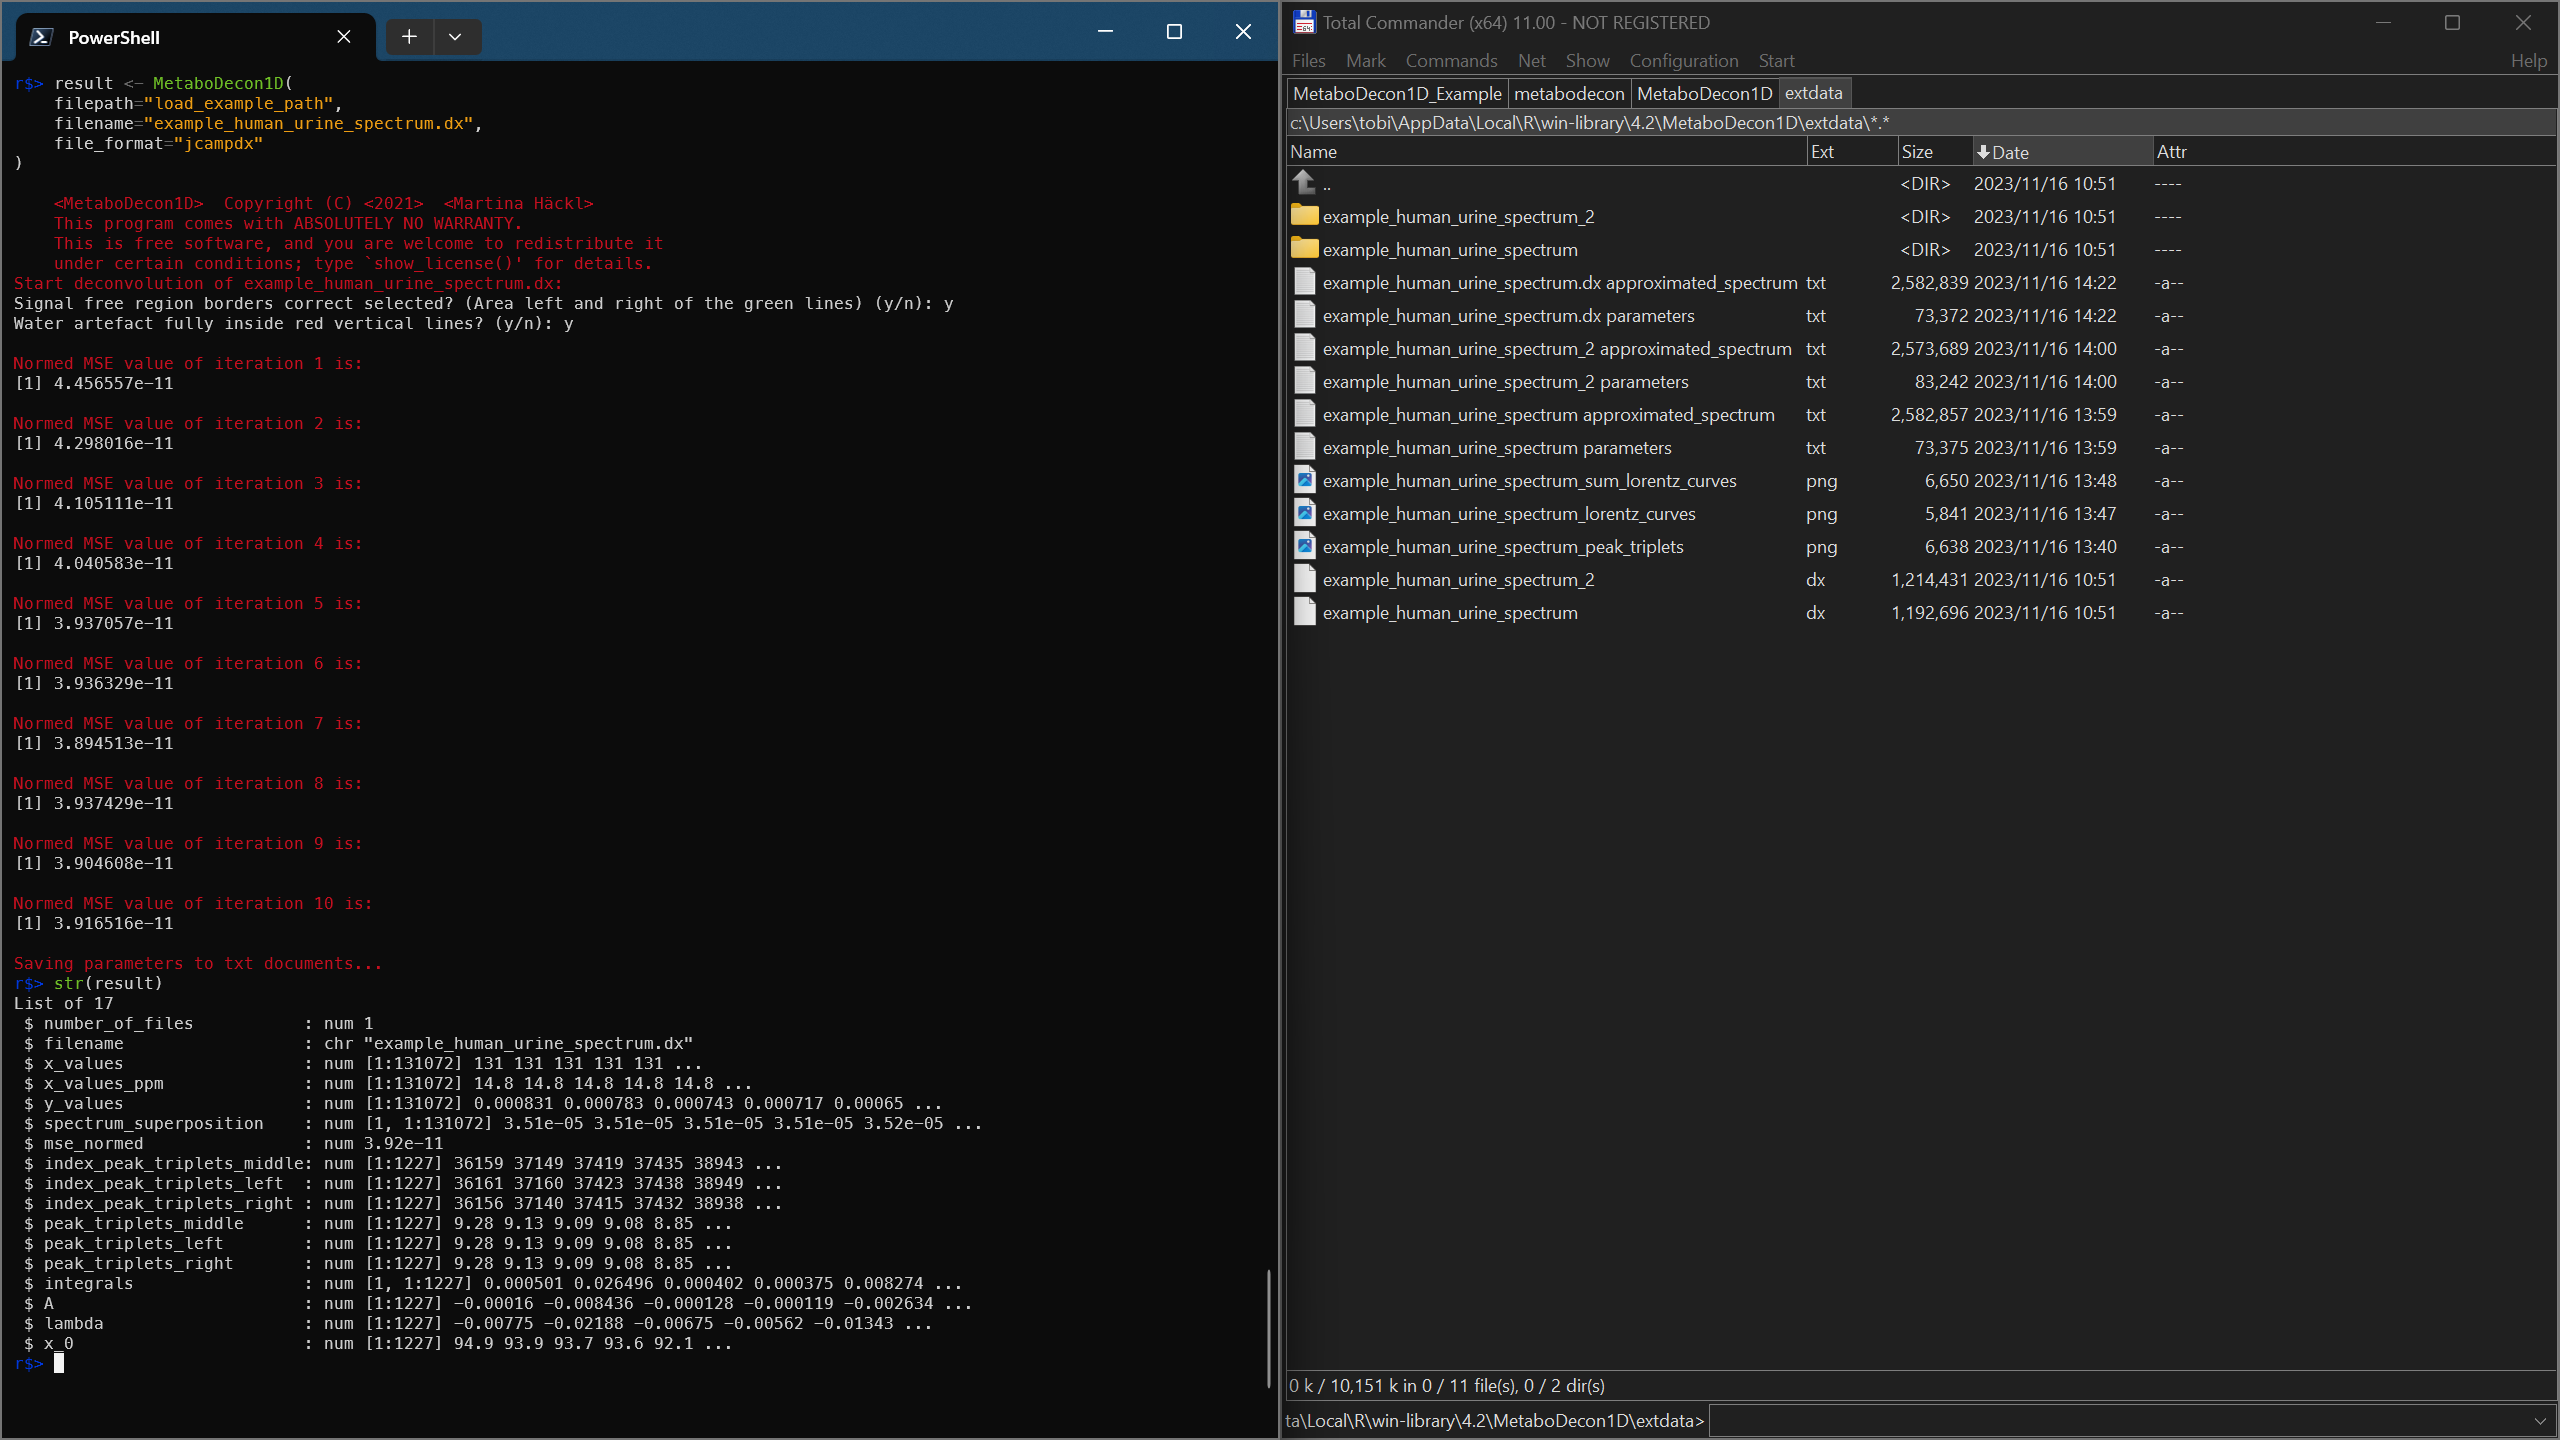Expand the terminal profile dropdown arrow
Screen dimensions: 2560x1440
(x=455, y=37)
